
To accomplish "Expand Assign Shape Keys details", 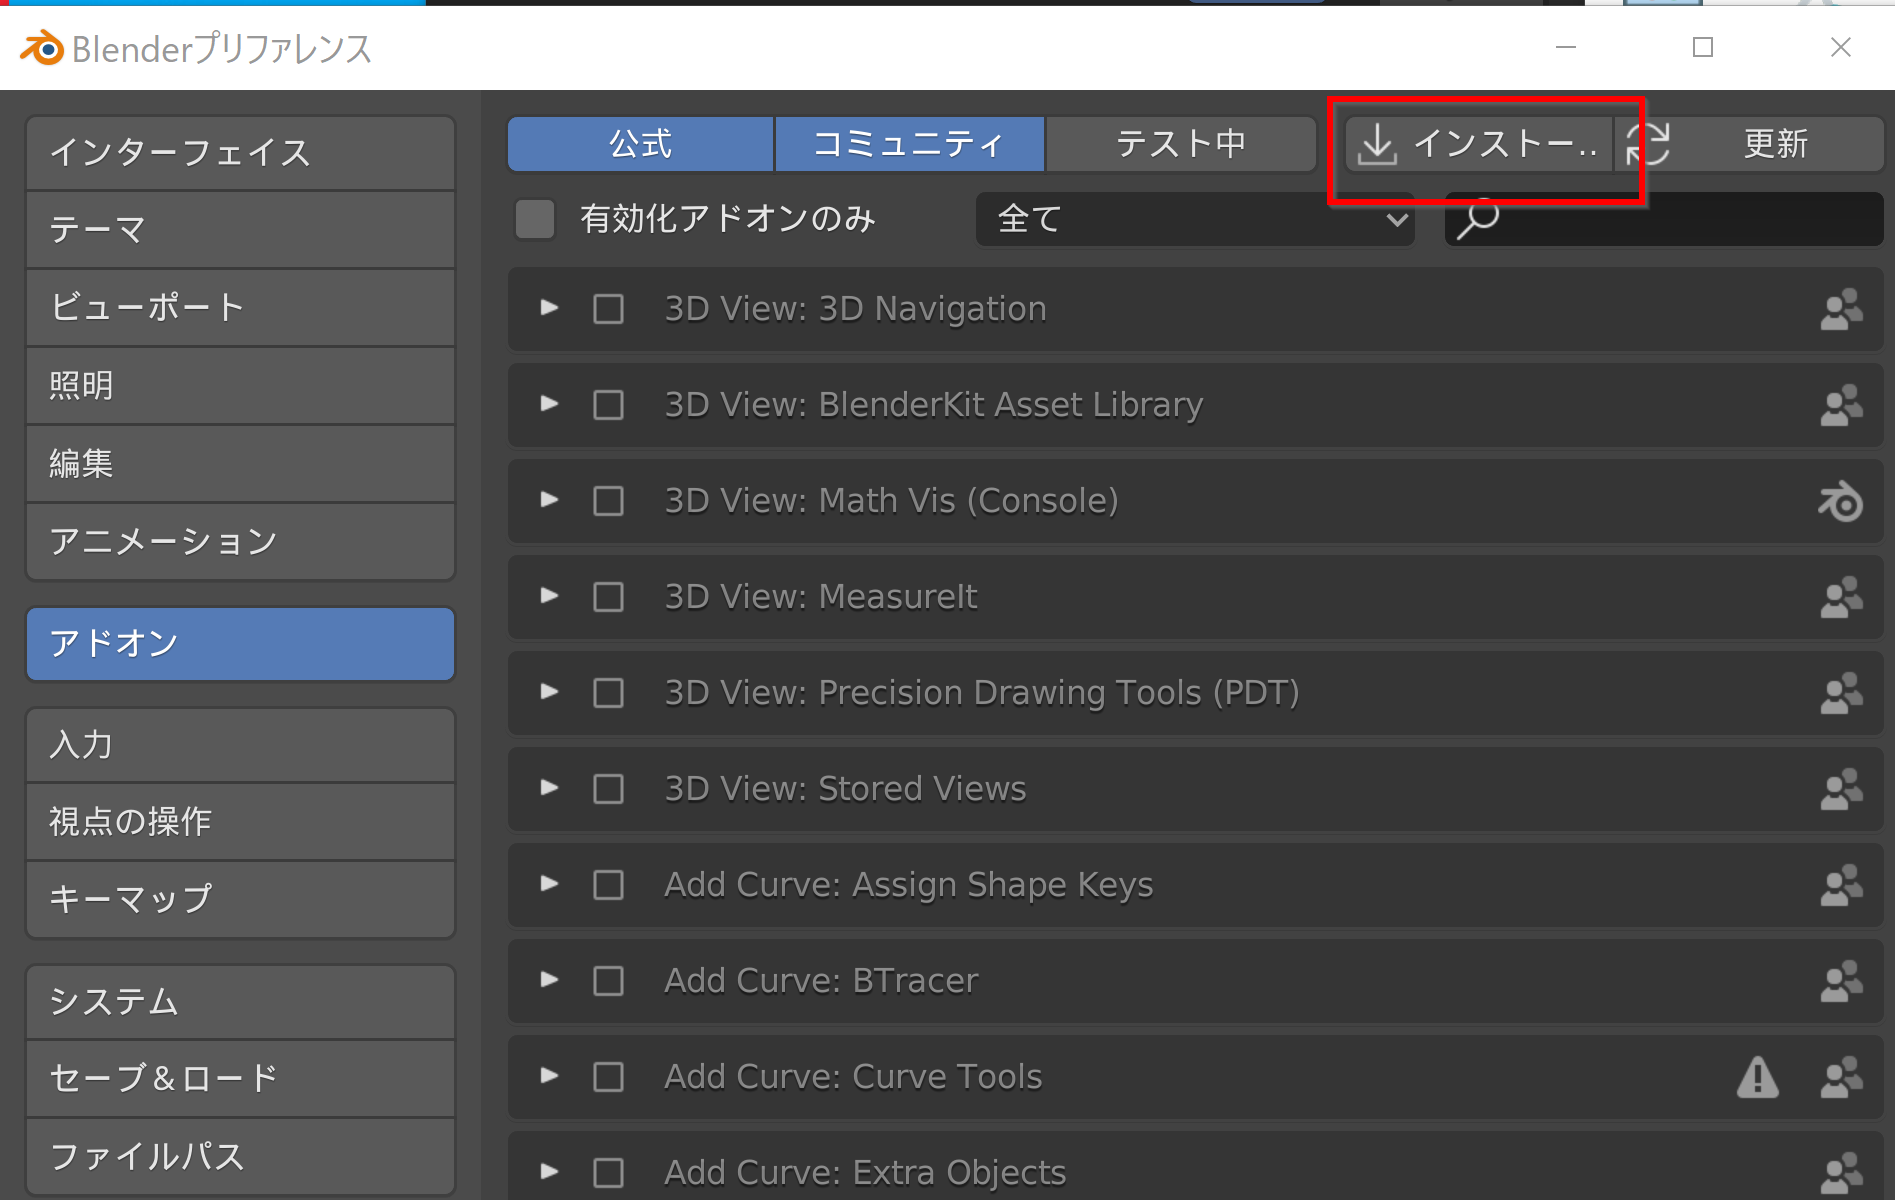I will (x=549, y=884).
